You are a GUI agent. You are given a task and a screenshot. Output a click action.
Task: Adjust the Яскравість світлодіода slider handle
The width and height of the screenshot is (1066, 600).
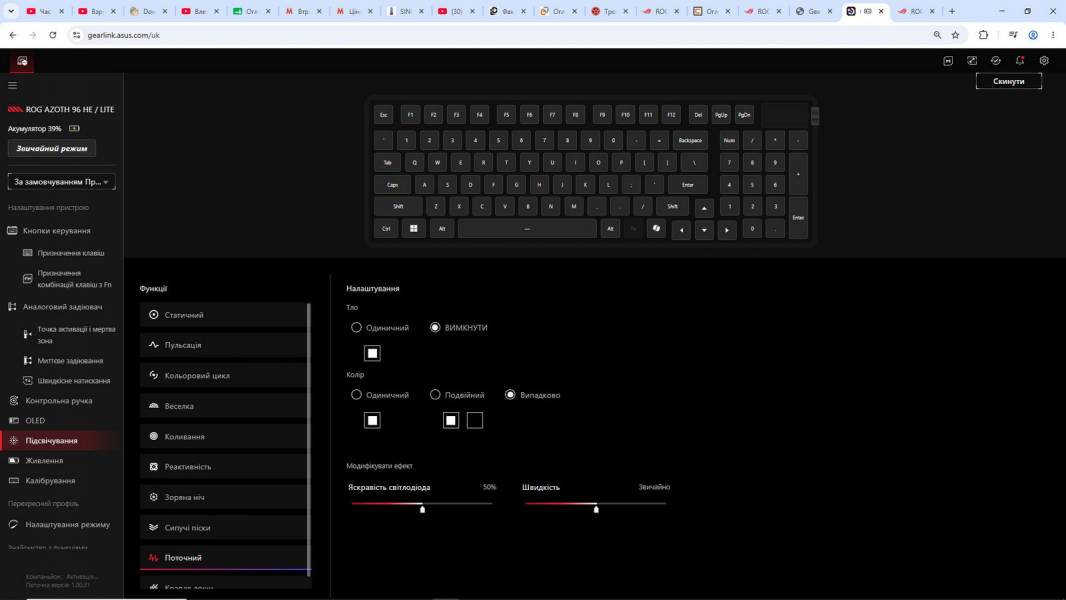(422, 508)
